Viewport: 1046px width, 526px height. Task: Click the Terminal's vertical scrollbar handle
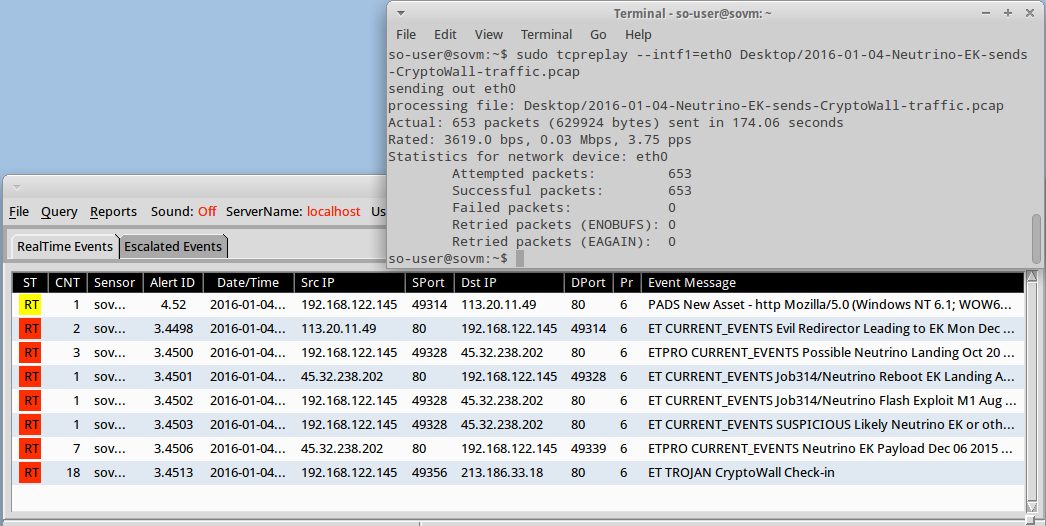pos(1036,236)
